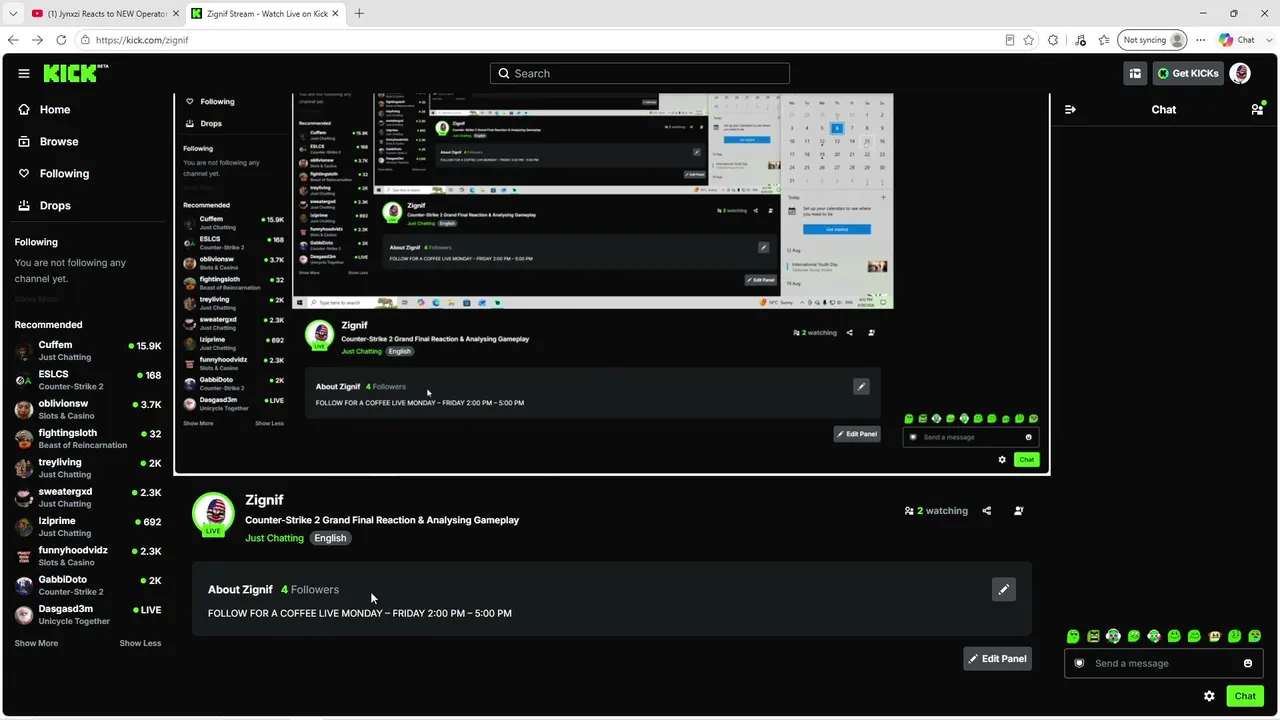Go to Home in the sidebar
Image resolution: width=1280 pixels, height=720 pixels.
(x=55, y=109)
